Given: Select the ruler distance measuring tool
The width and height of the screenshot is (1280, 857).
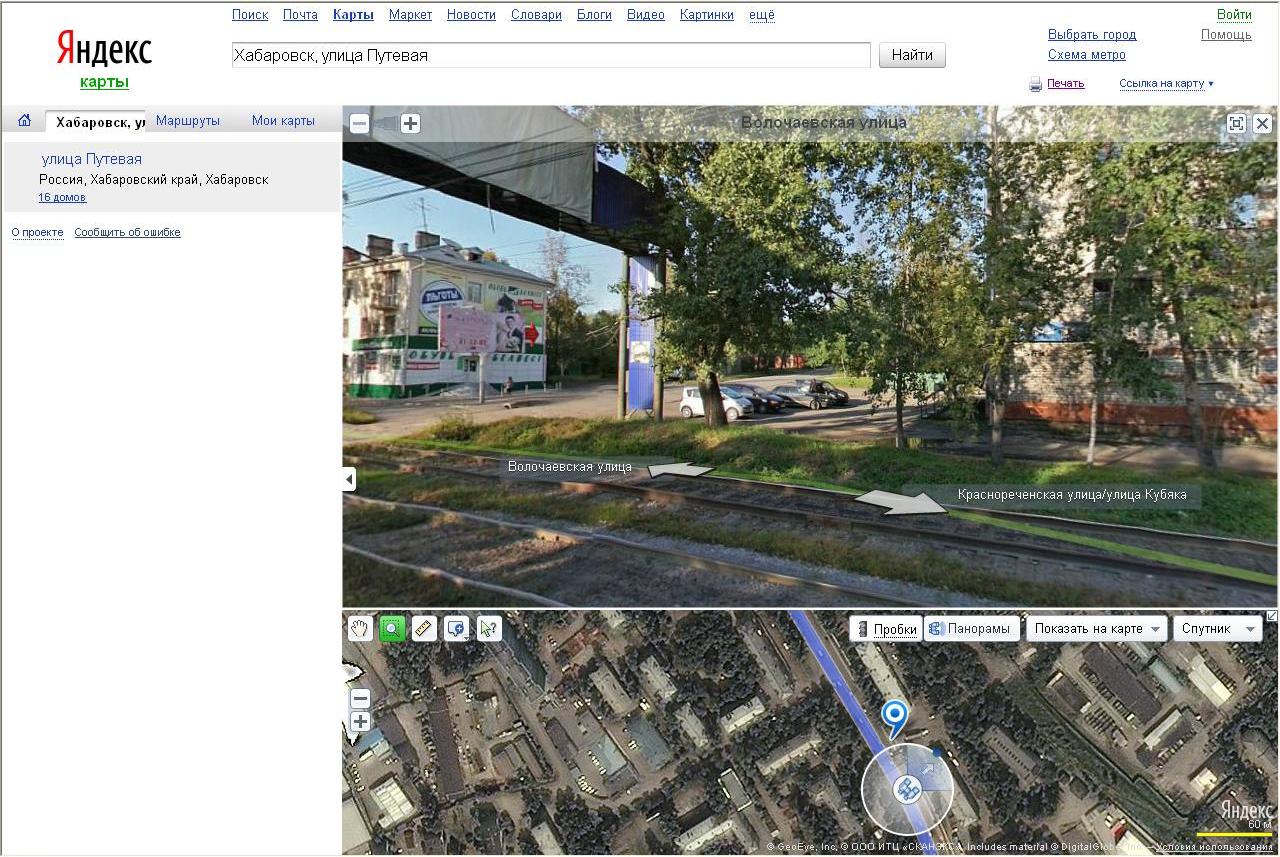Looking at the screenshot, I should tap(424, 628).
